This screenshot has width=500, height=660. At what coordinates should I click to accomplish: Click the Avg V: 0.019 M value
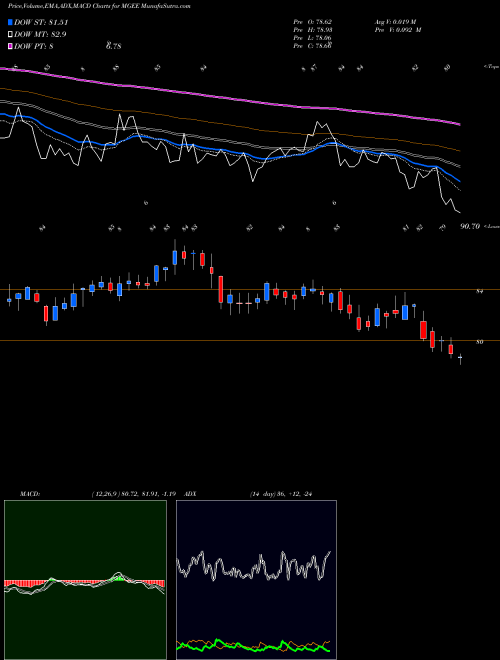396,22
